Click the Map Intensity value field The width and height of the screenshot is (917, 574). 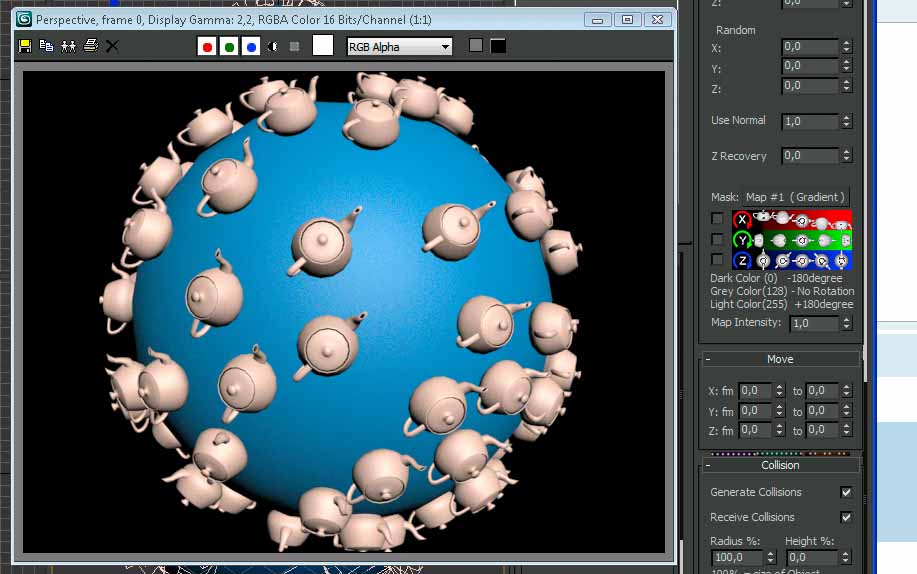tap(815, 324)
